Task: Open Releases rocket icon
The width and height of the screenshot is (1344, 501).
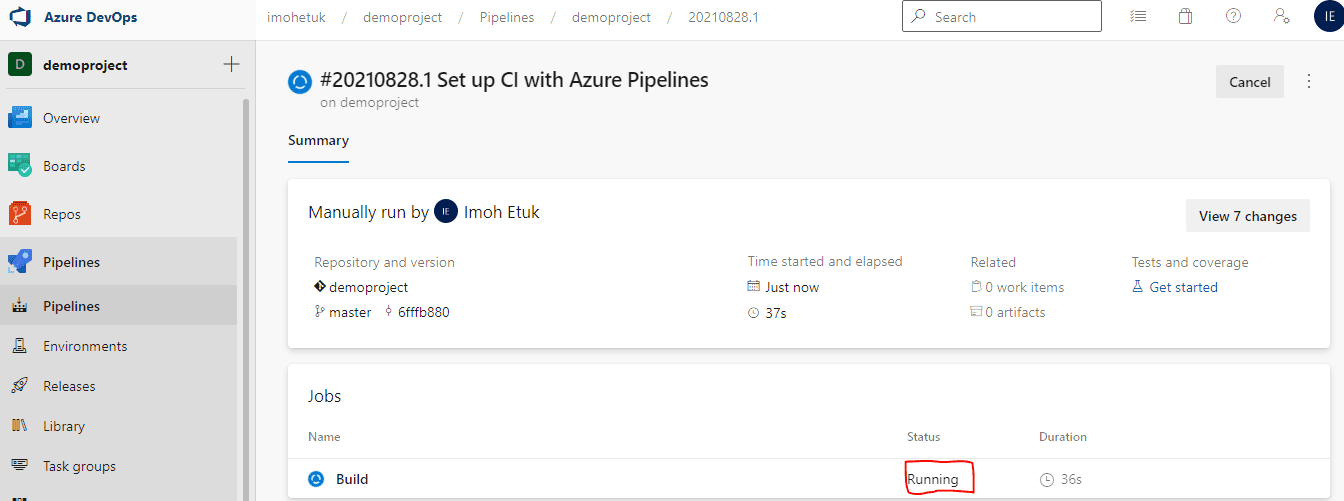Action: (x=19, y=386)
